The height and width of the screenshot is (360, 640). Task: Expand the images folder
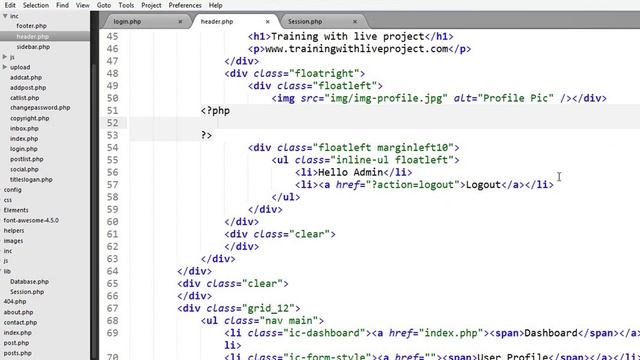point(13,240)
